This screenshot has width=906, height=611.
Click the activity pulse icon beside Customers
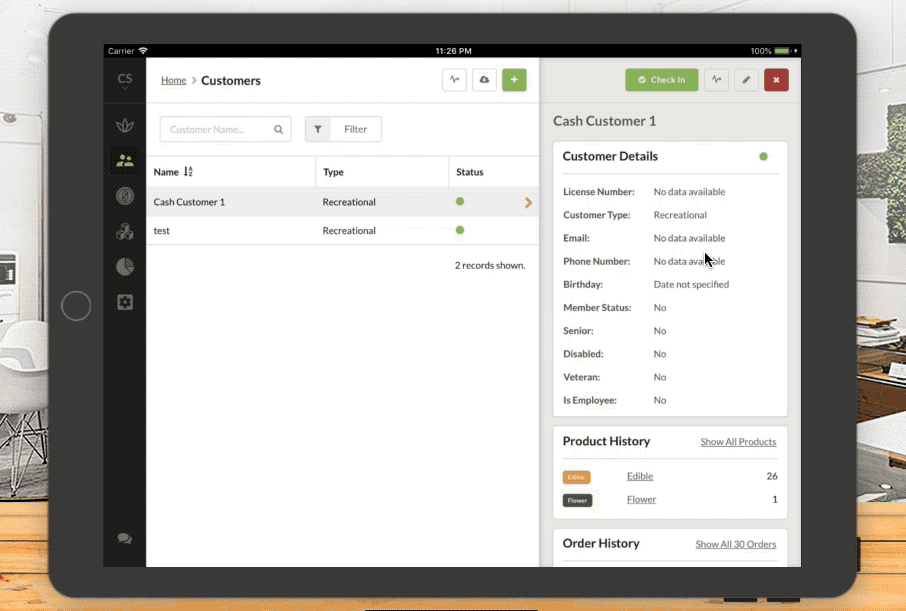tap(455, 80)
